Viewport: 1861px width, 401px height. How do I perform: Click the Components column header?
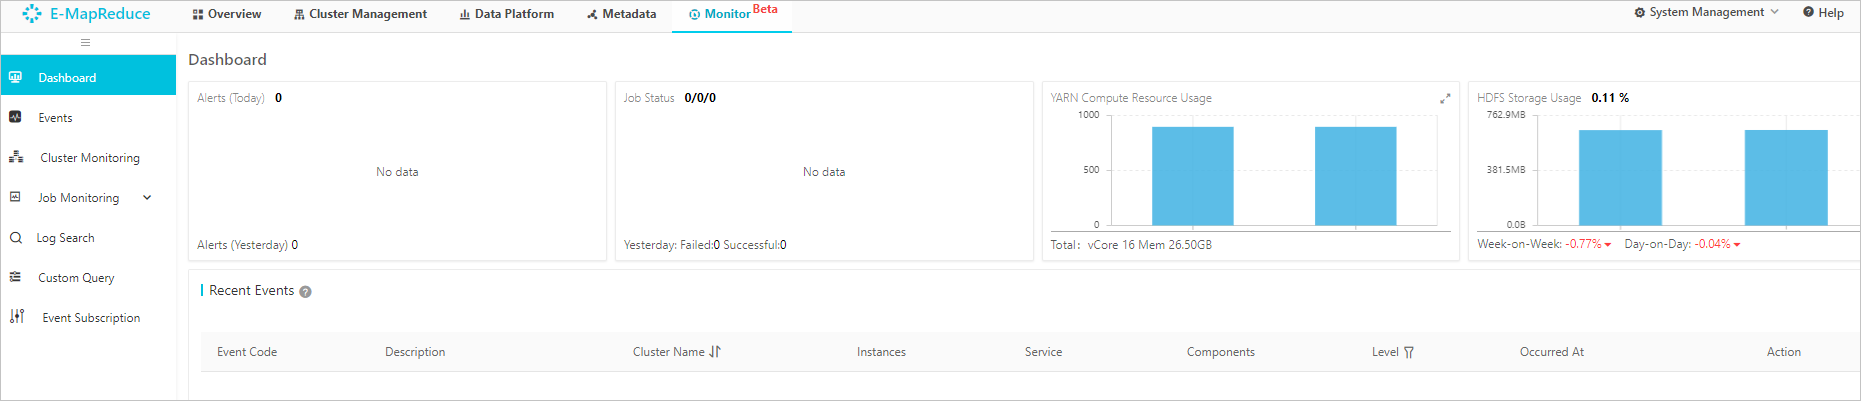pos(1220,352)
